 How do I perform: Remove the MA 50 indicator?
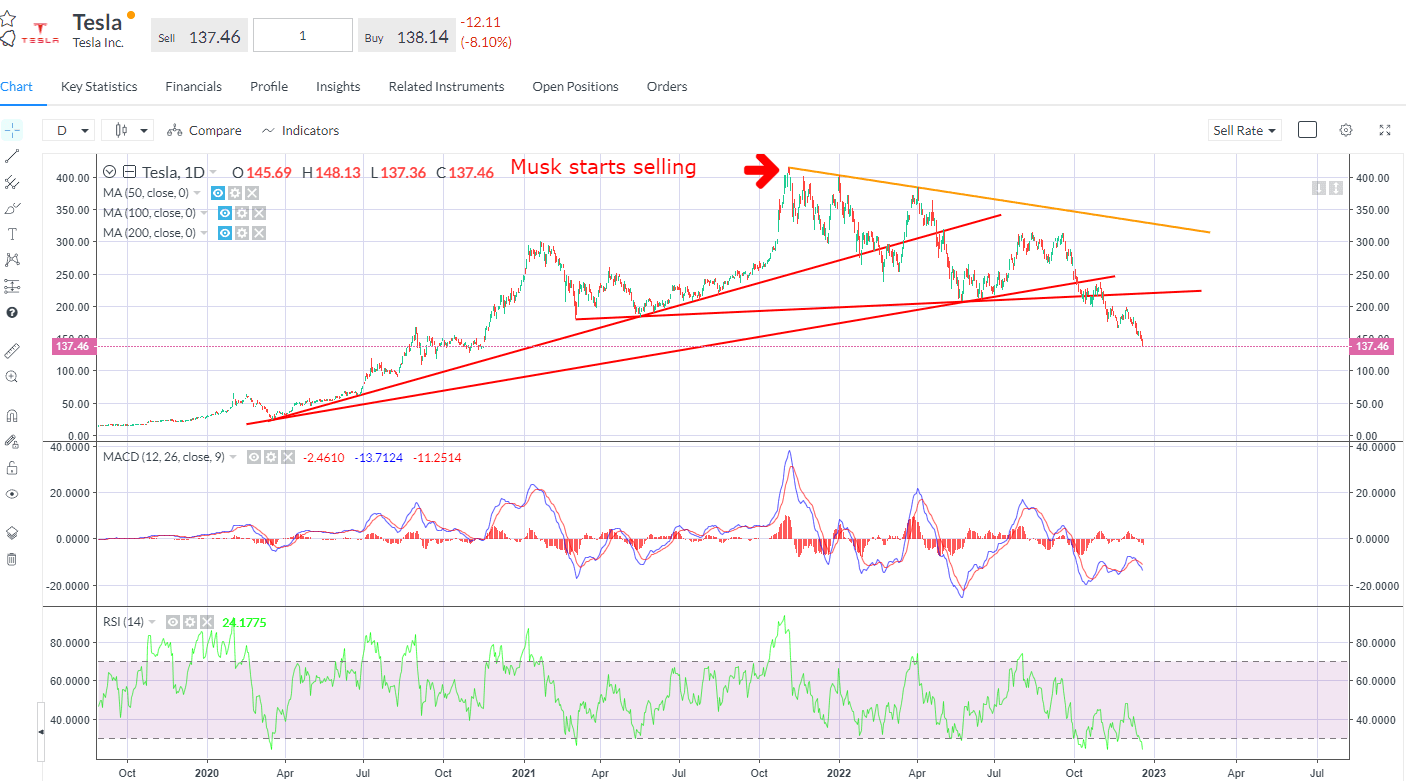[252, 193]
